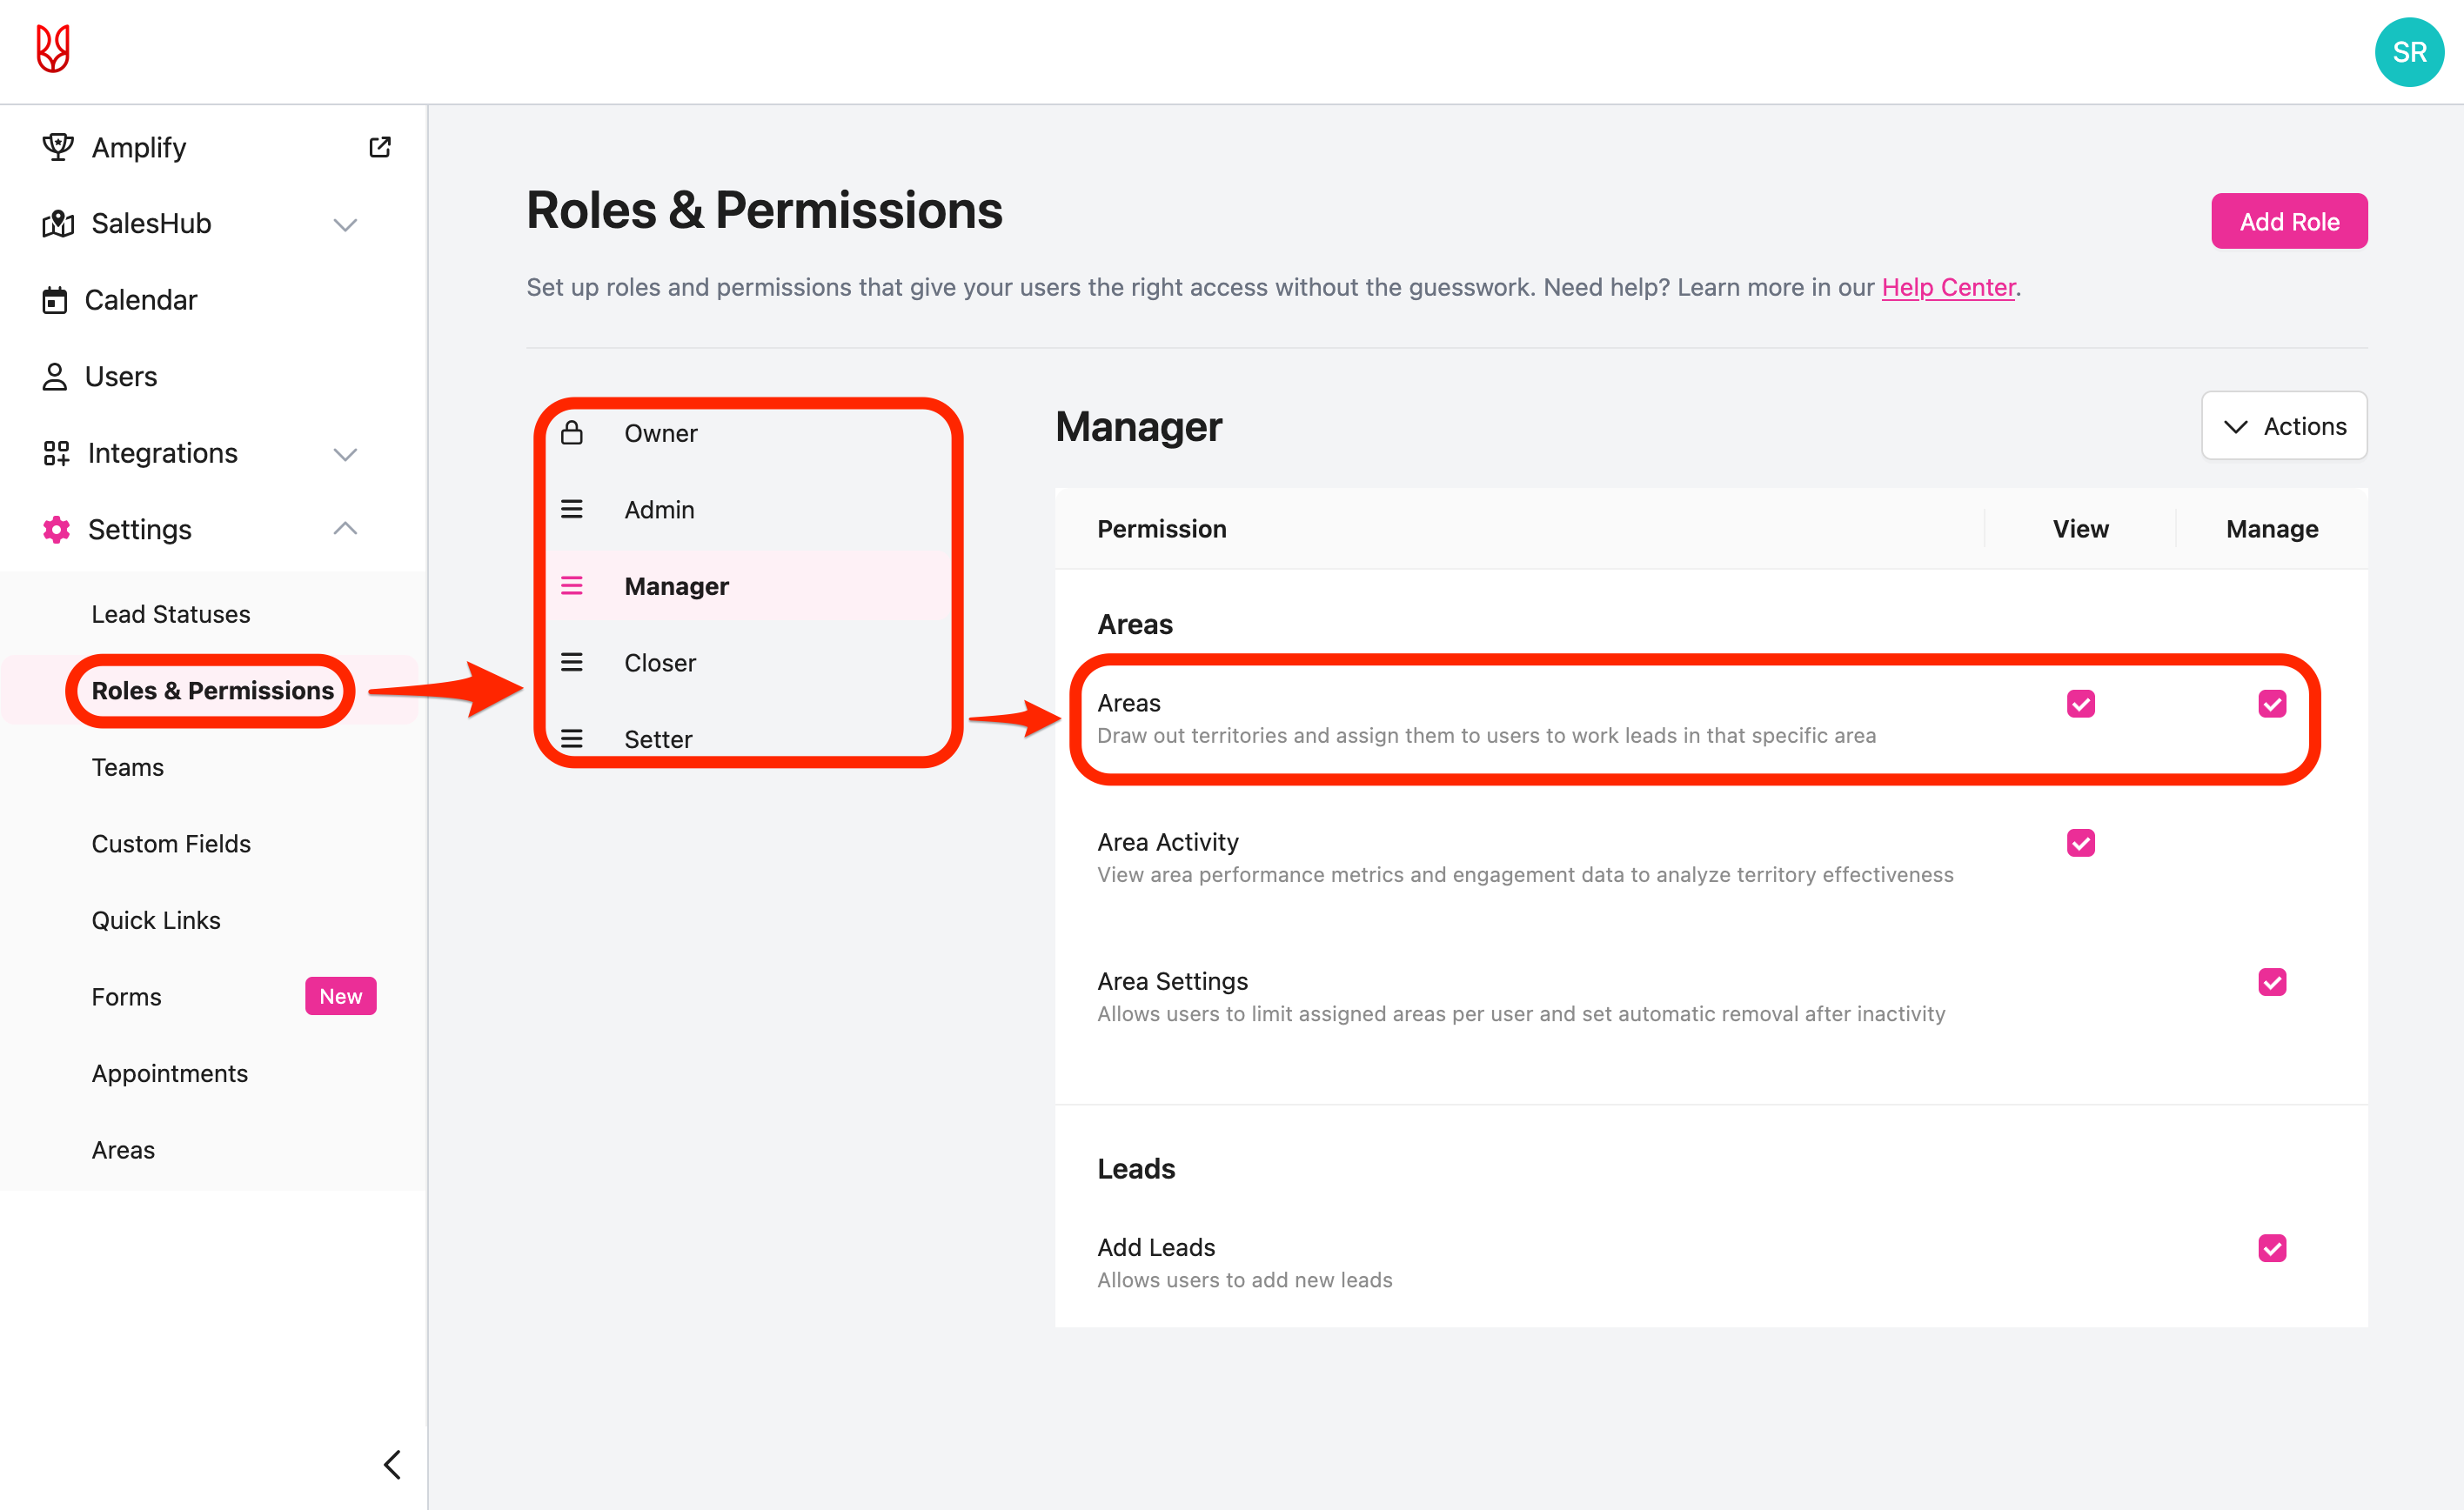Click the red fox logo icon
The height and width of the screenshot is (1510, 2464).
[x=53, y=49]
